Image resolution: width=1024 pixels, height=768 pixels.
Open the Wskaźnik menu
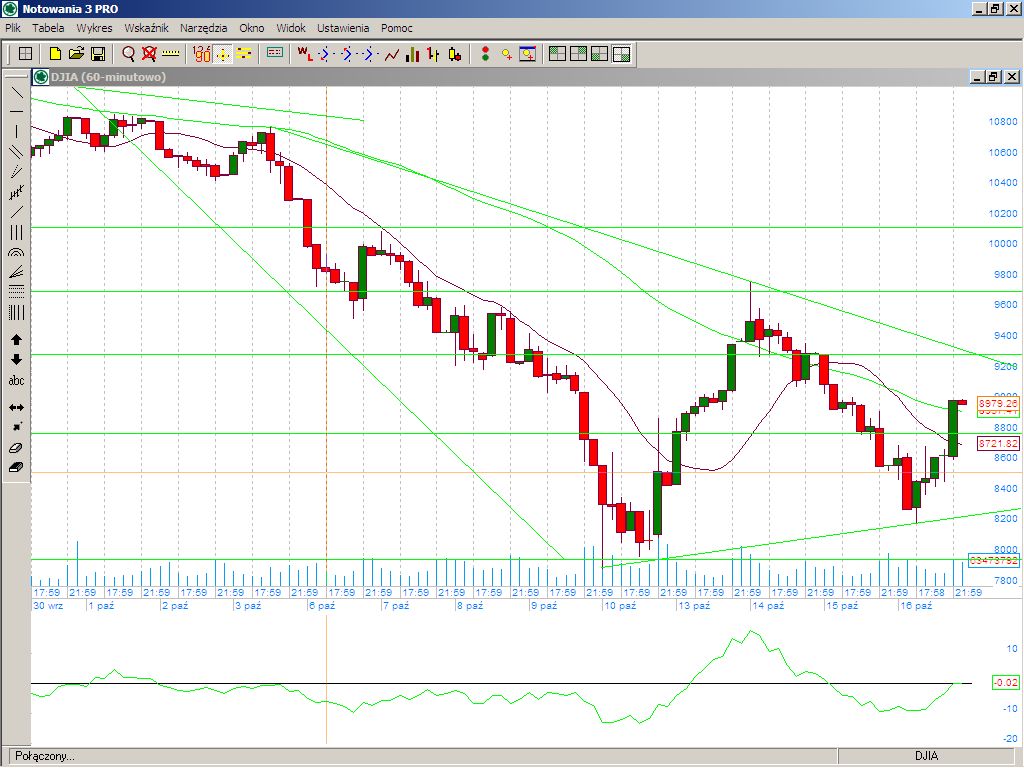146,28
